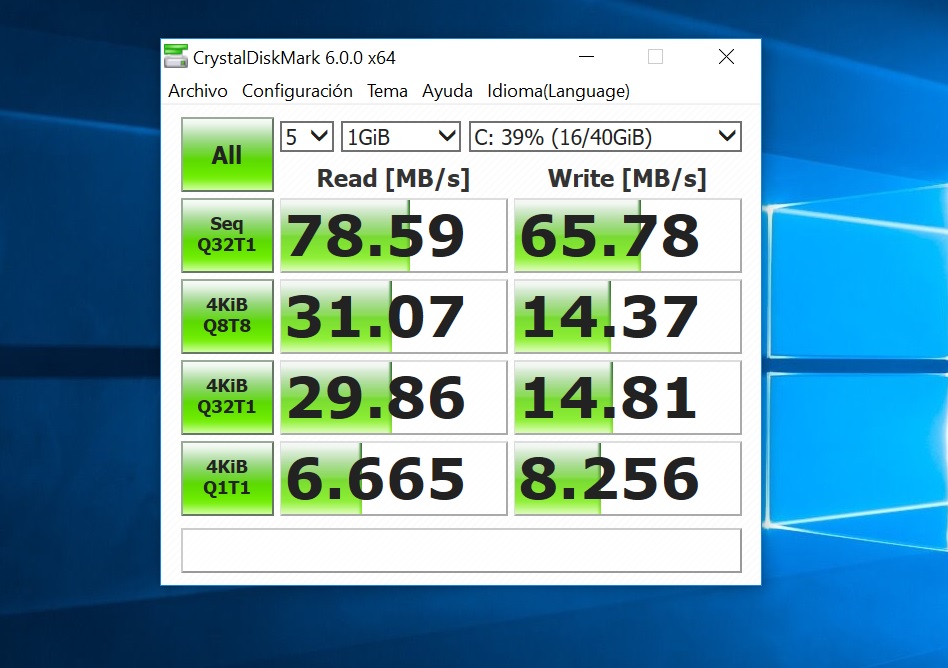Run the Seq Q32T1 test

point(227,235)
